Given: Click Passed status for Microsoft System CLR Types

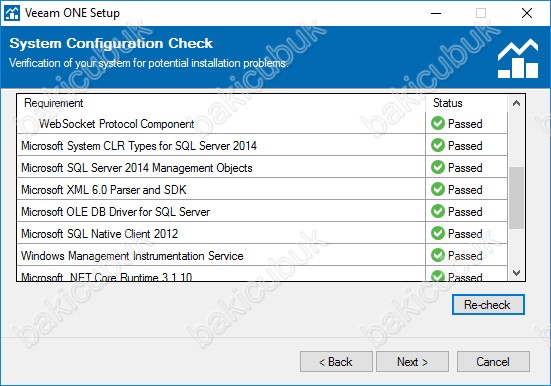Looking at the screenshot, I should click(x=465, y=146).
